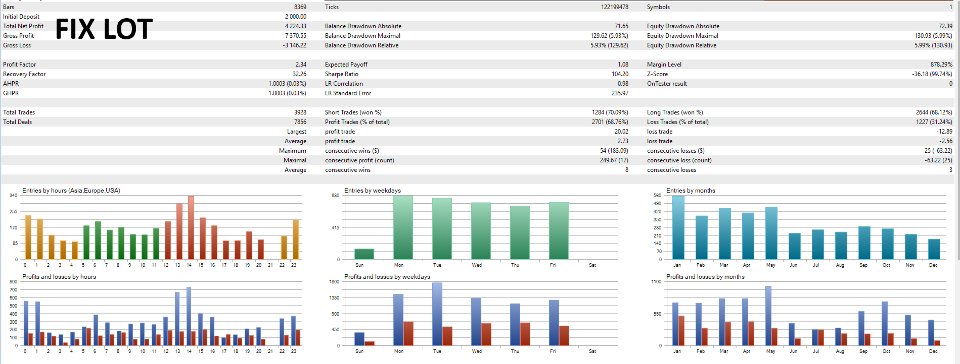Click 'Profits and losses by weekdays' chart title
This screenshot has height=364, width=960.
(388, 277)
